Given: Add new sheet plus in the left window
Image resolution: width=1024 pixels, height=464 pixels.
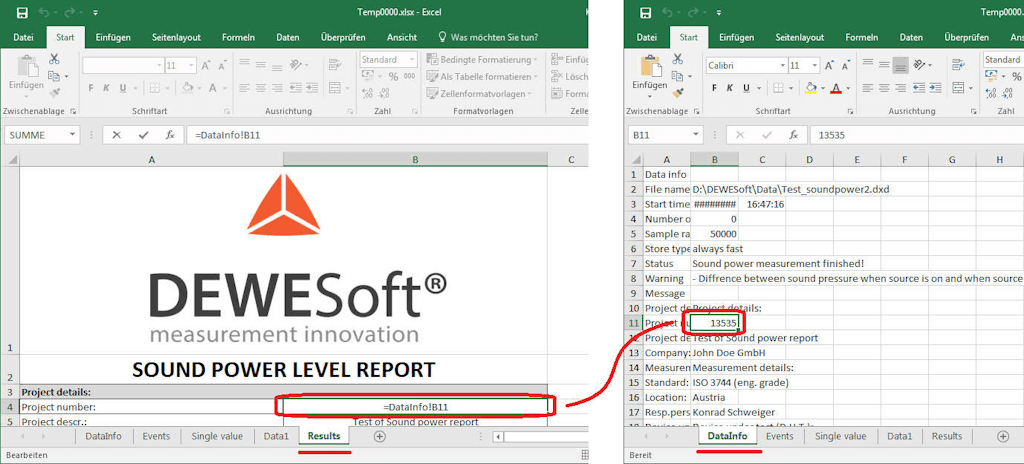Looking at the screenshot, I should click(x=379, y=437).
